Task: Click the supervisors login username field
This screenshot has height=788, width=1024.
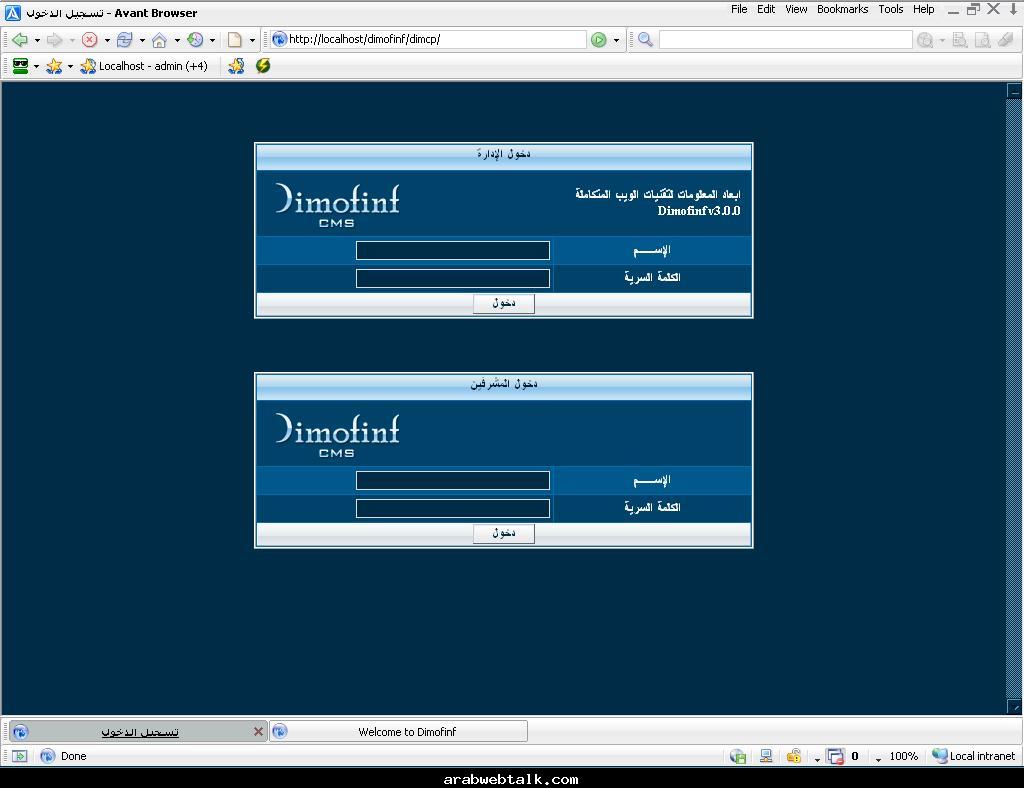Action: click(453, 481)
